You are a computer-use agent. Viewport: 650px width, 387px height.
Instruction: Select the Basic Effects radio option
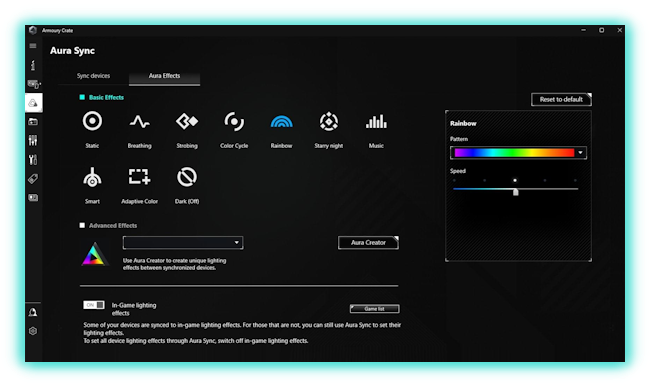[82, 97]
